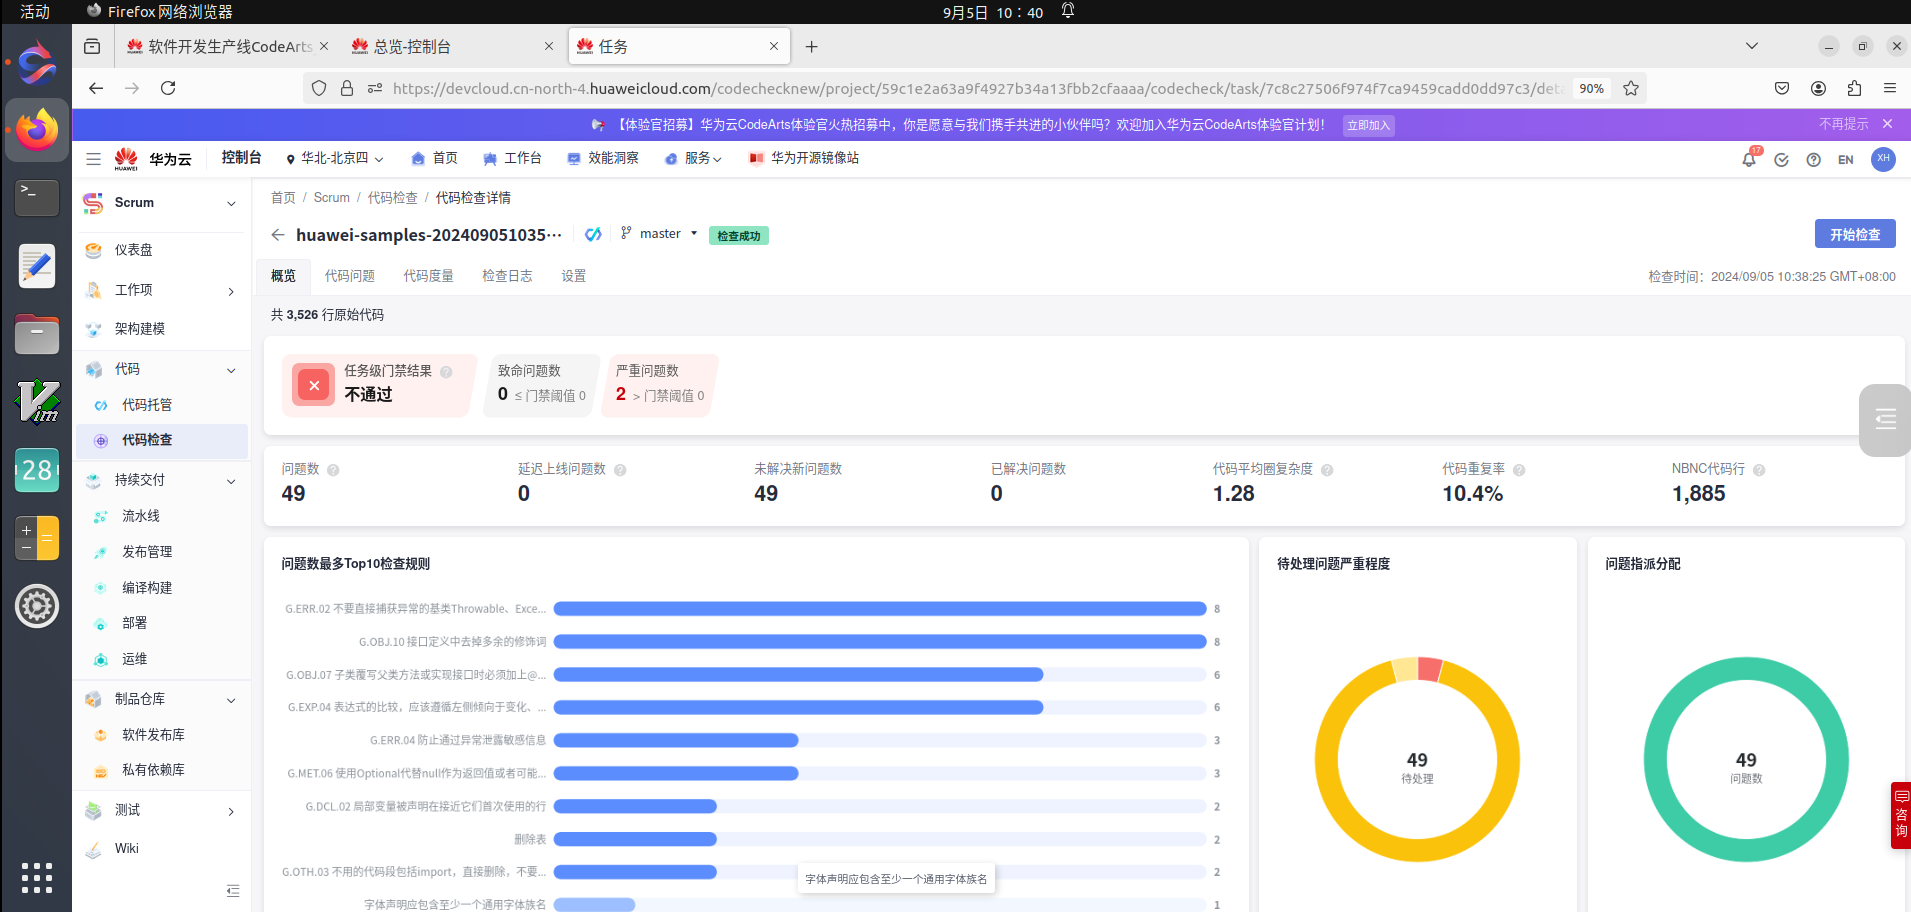Open 仪表盘 in the sidebar
The image size is (1911, 912).
pyautogui.click(x=134, y=250)
